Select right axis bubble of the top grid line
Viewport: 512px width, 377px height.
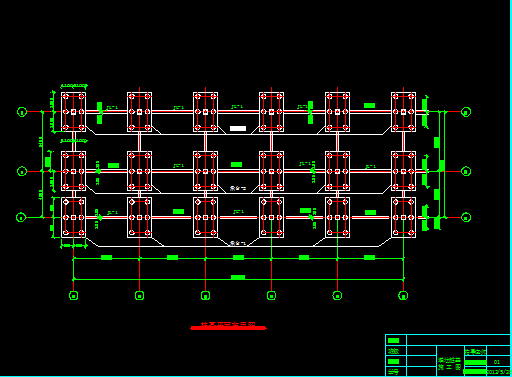tap(466, 112)
